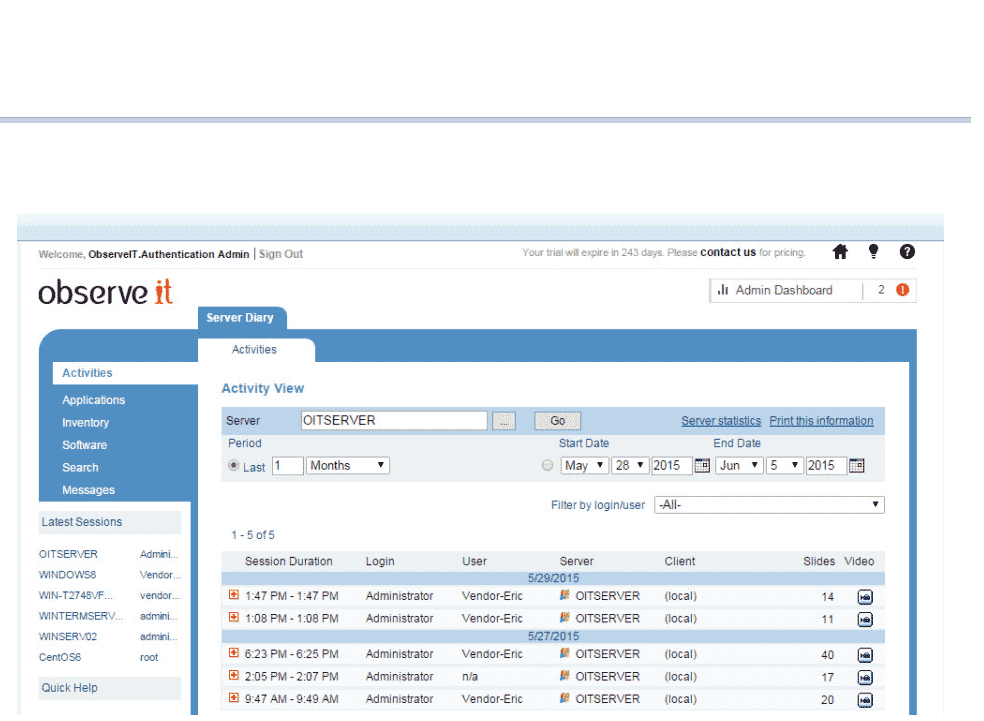Screen dimensions: 984x721
Task: Switch to the Server Diary tab
Action: (242, 318)
